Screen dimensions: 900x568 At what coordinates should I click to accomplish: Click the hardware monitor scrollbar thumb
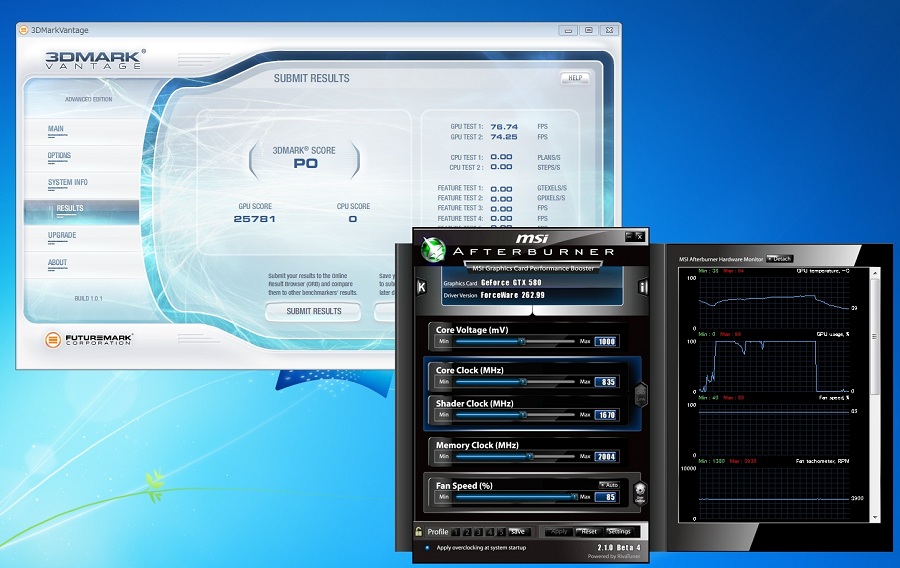tap(875, 337)
